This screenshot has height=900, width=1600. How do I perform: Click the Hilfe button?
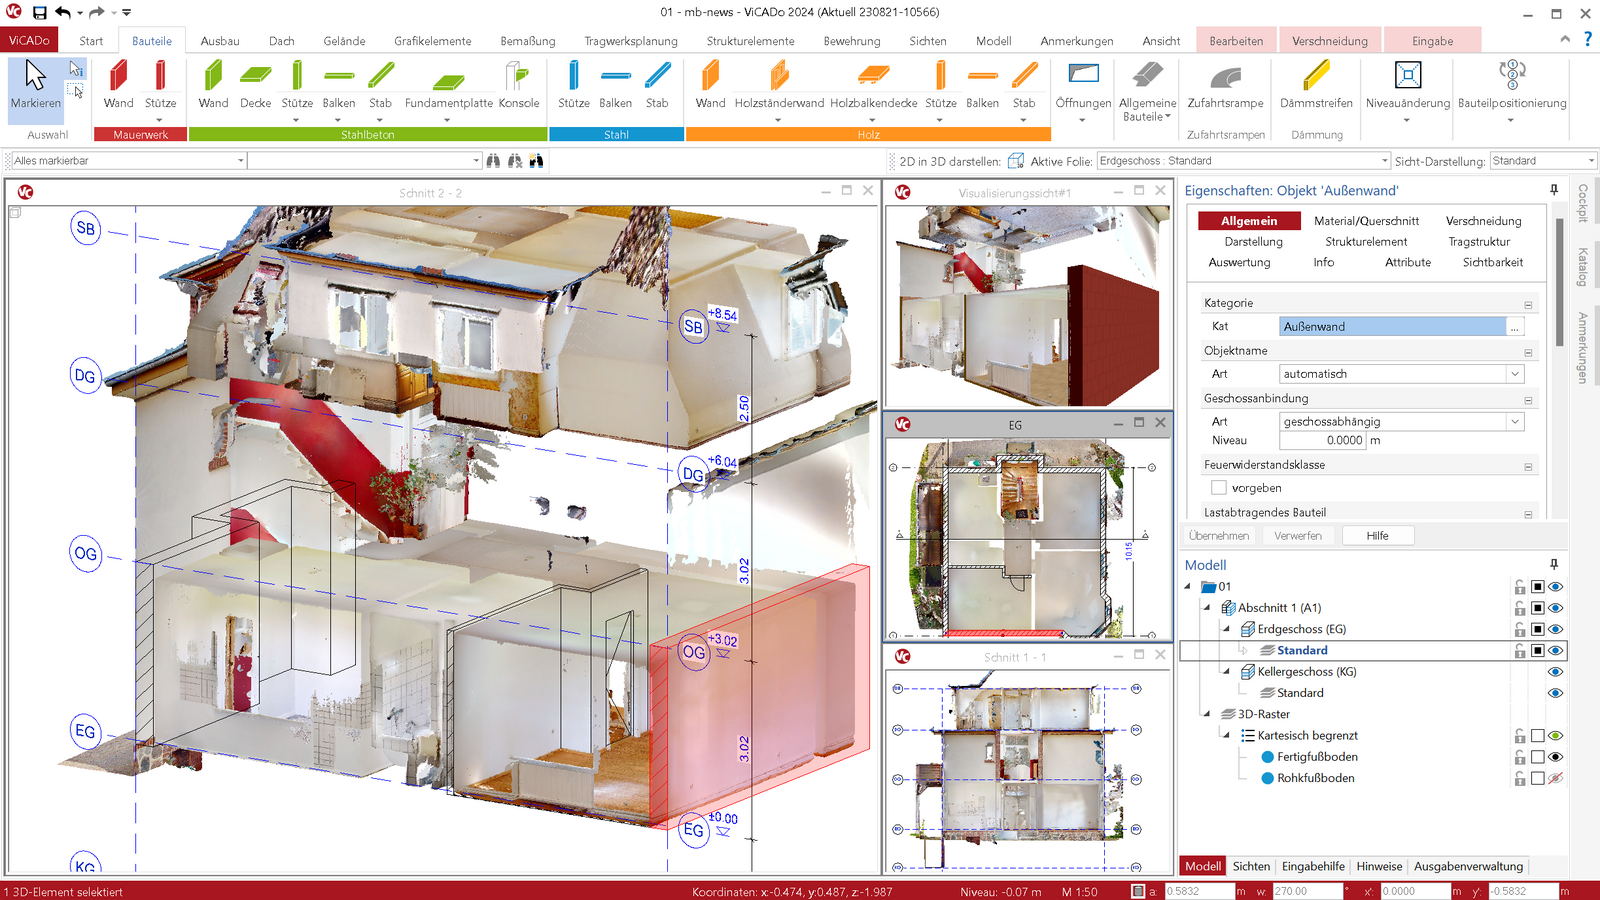click(1378, 536)
